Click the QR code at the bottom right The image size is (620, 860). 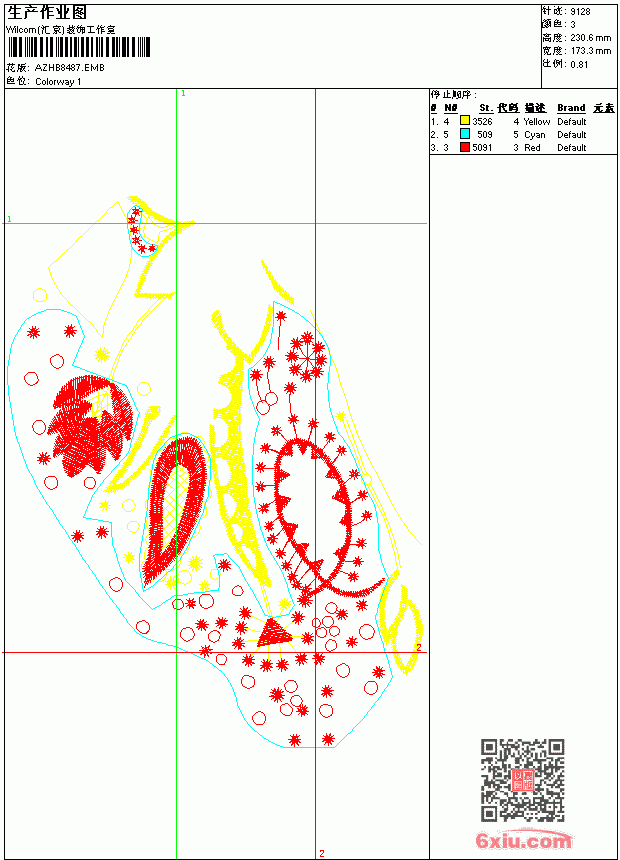[x=523, y=780]
